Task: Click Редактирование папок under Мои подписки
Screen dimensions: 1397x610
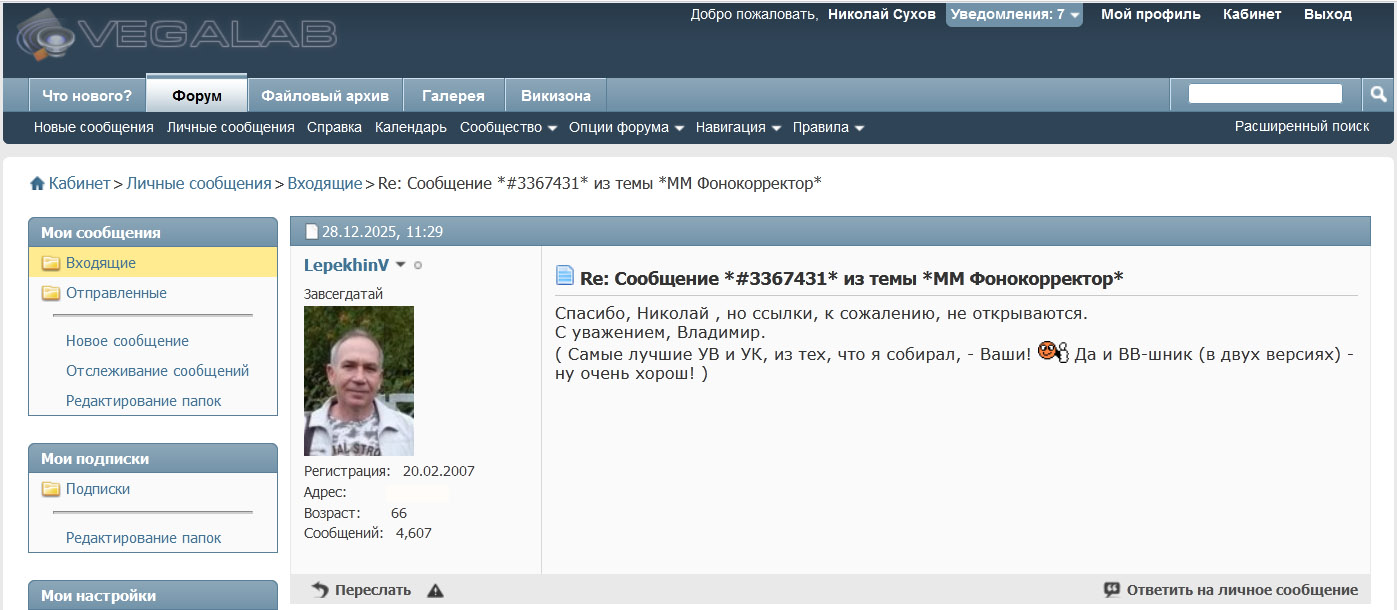Action: [144, 538]
